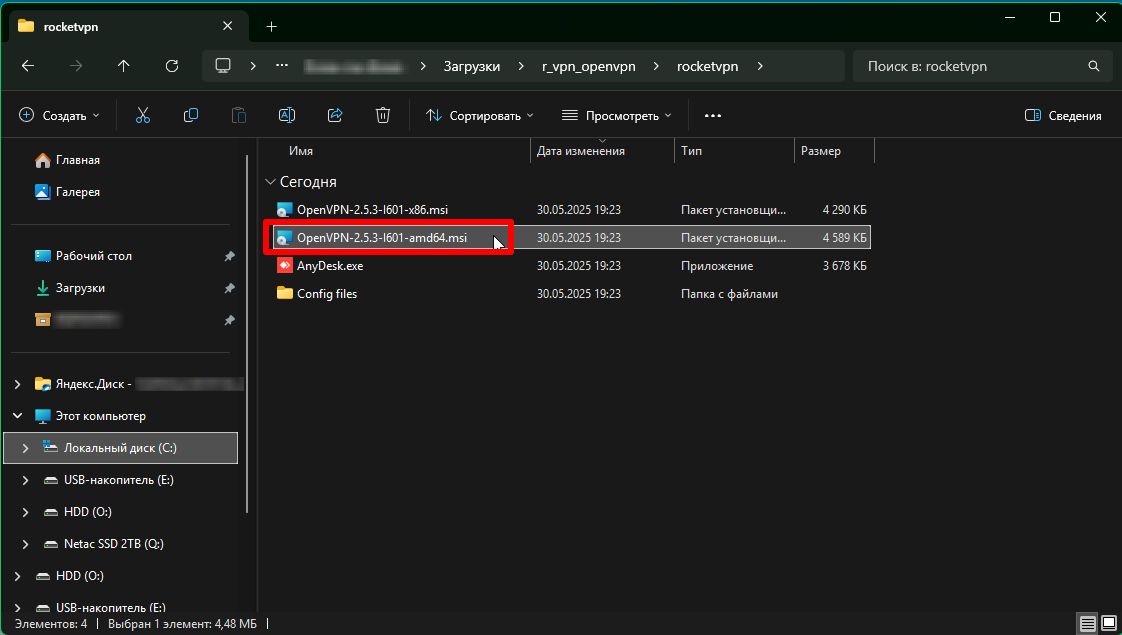The height and width of the screenshot is (635, 1122).
Task: Open the Создать new item menu
Action: [x=60, y=116]
